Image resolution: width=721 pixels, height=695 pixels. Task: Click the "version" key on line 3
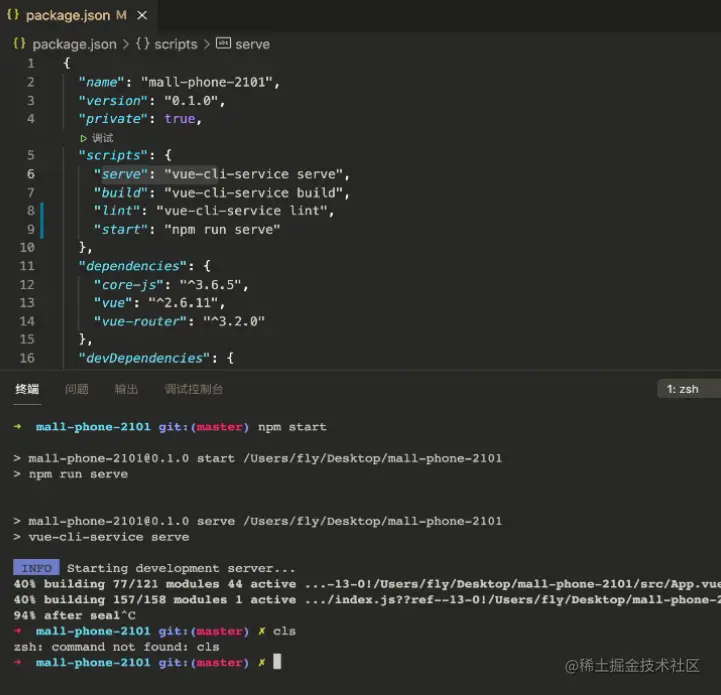click(113, 100)
